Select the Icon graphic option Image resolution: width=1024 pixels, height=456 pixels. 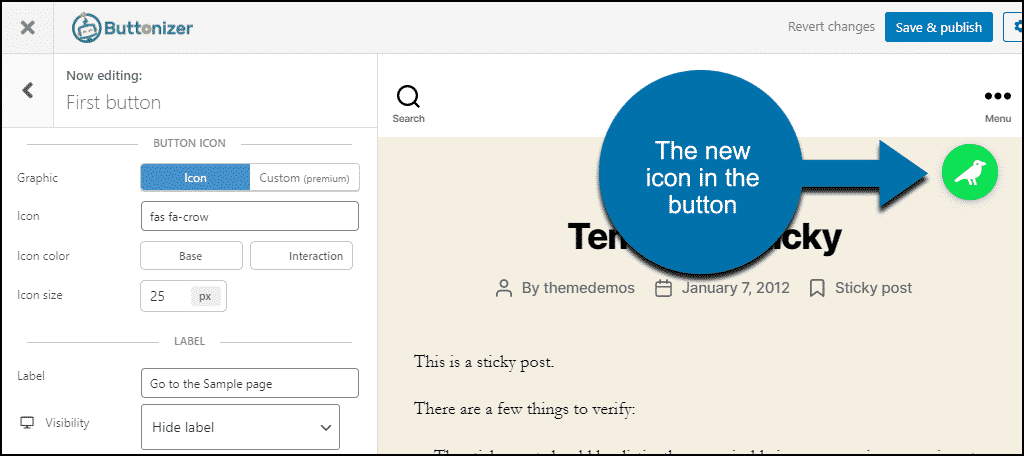pyautogui.click(x=195, y=178)
